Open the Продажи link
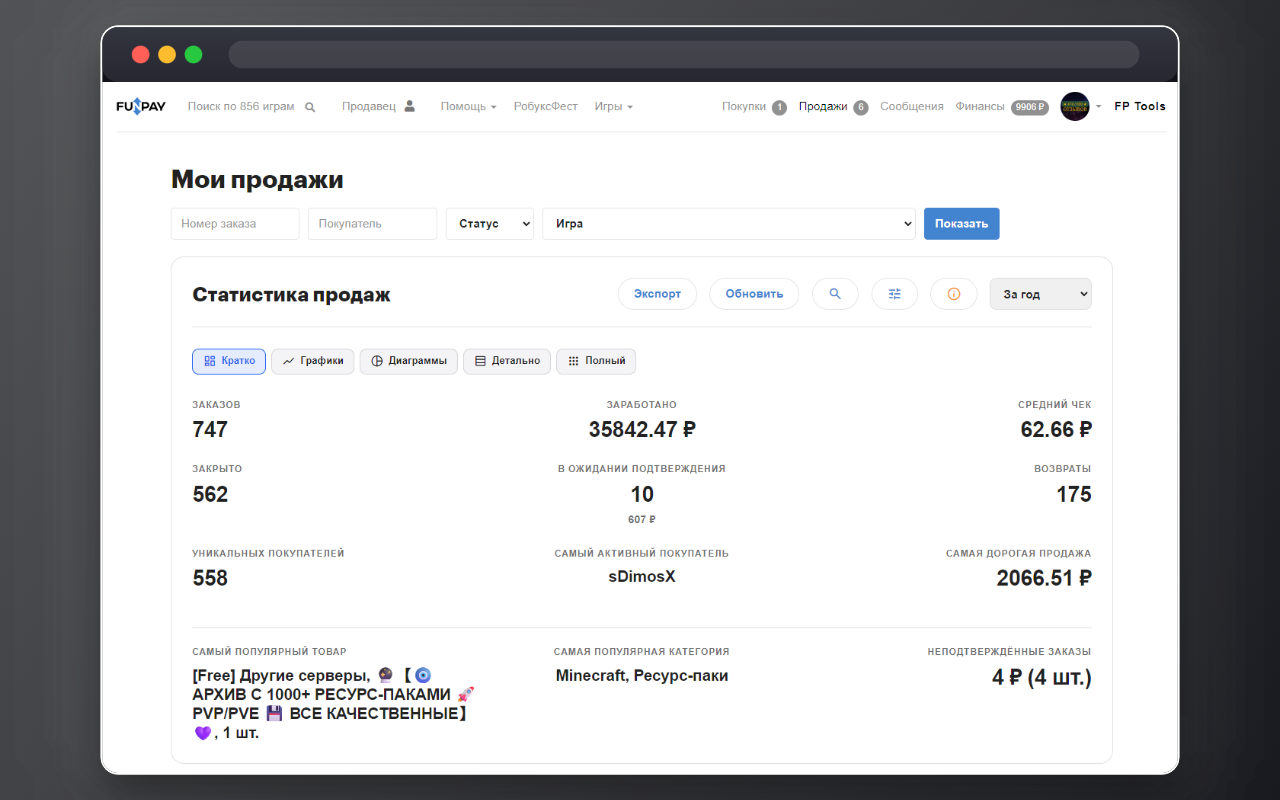1280x800 pixels. point(823,106)
